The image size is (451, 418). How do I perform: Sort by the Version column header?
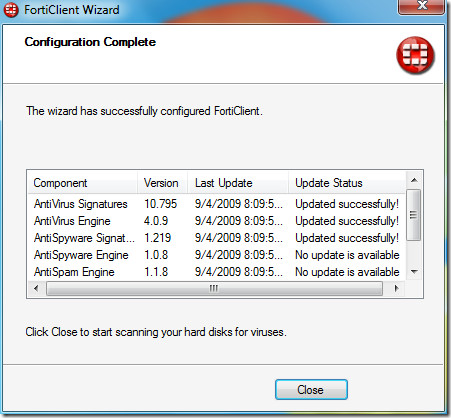[x=162, y=183]
